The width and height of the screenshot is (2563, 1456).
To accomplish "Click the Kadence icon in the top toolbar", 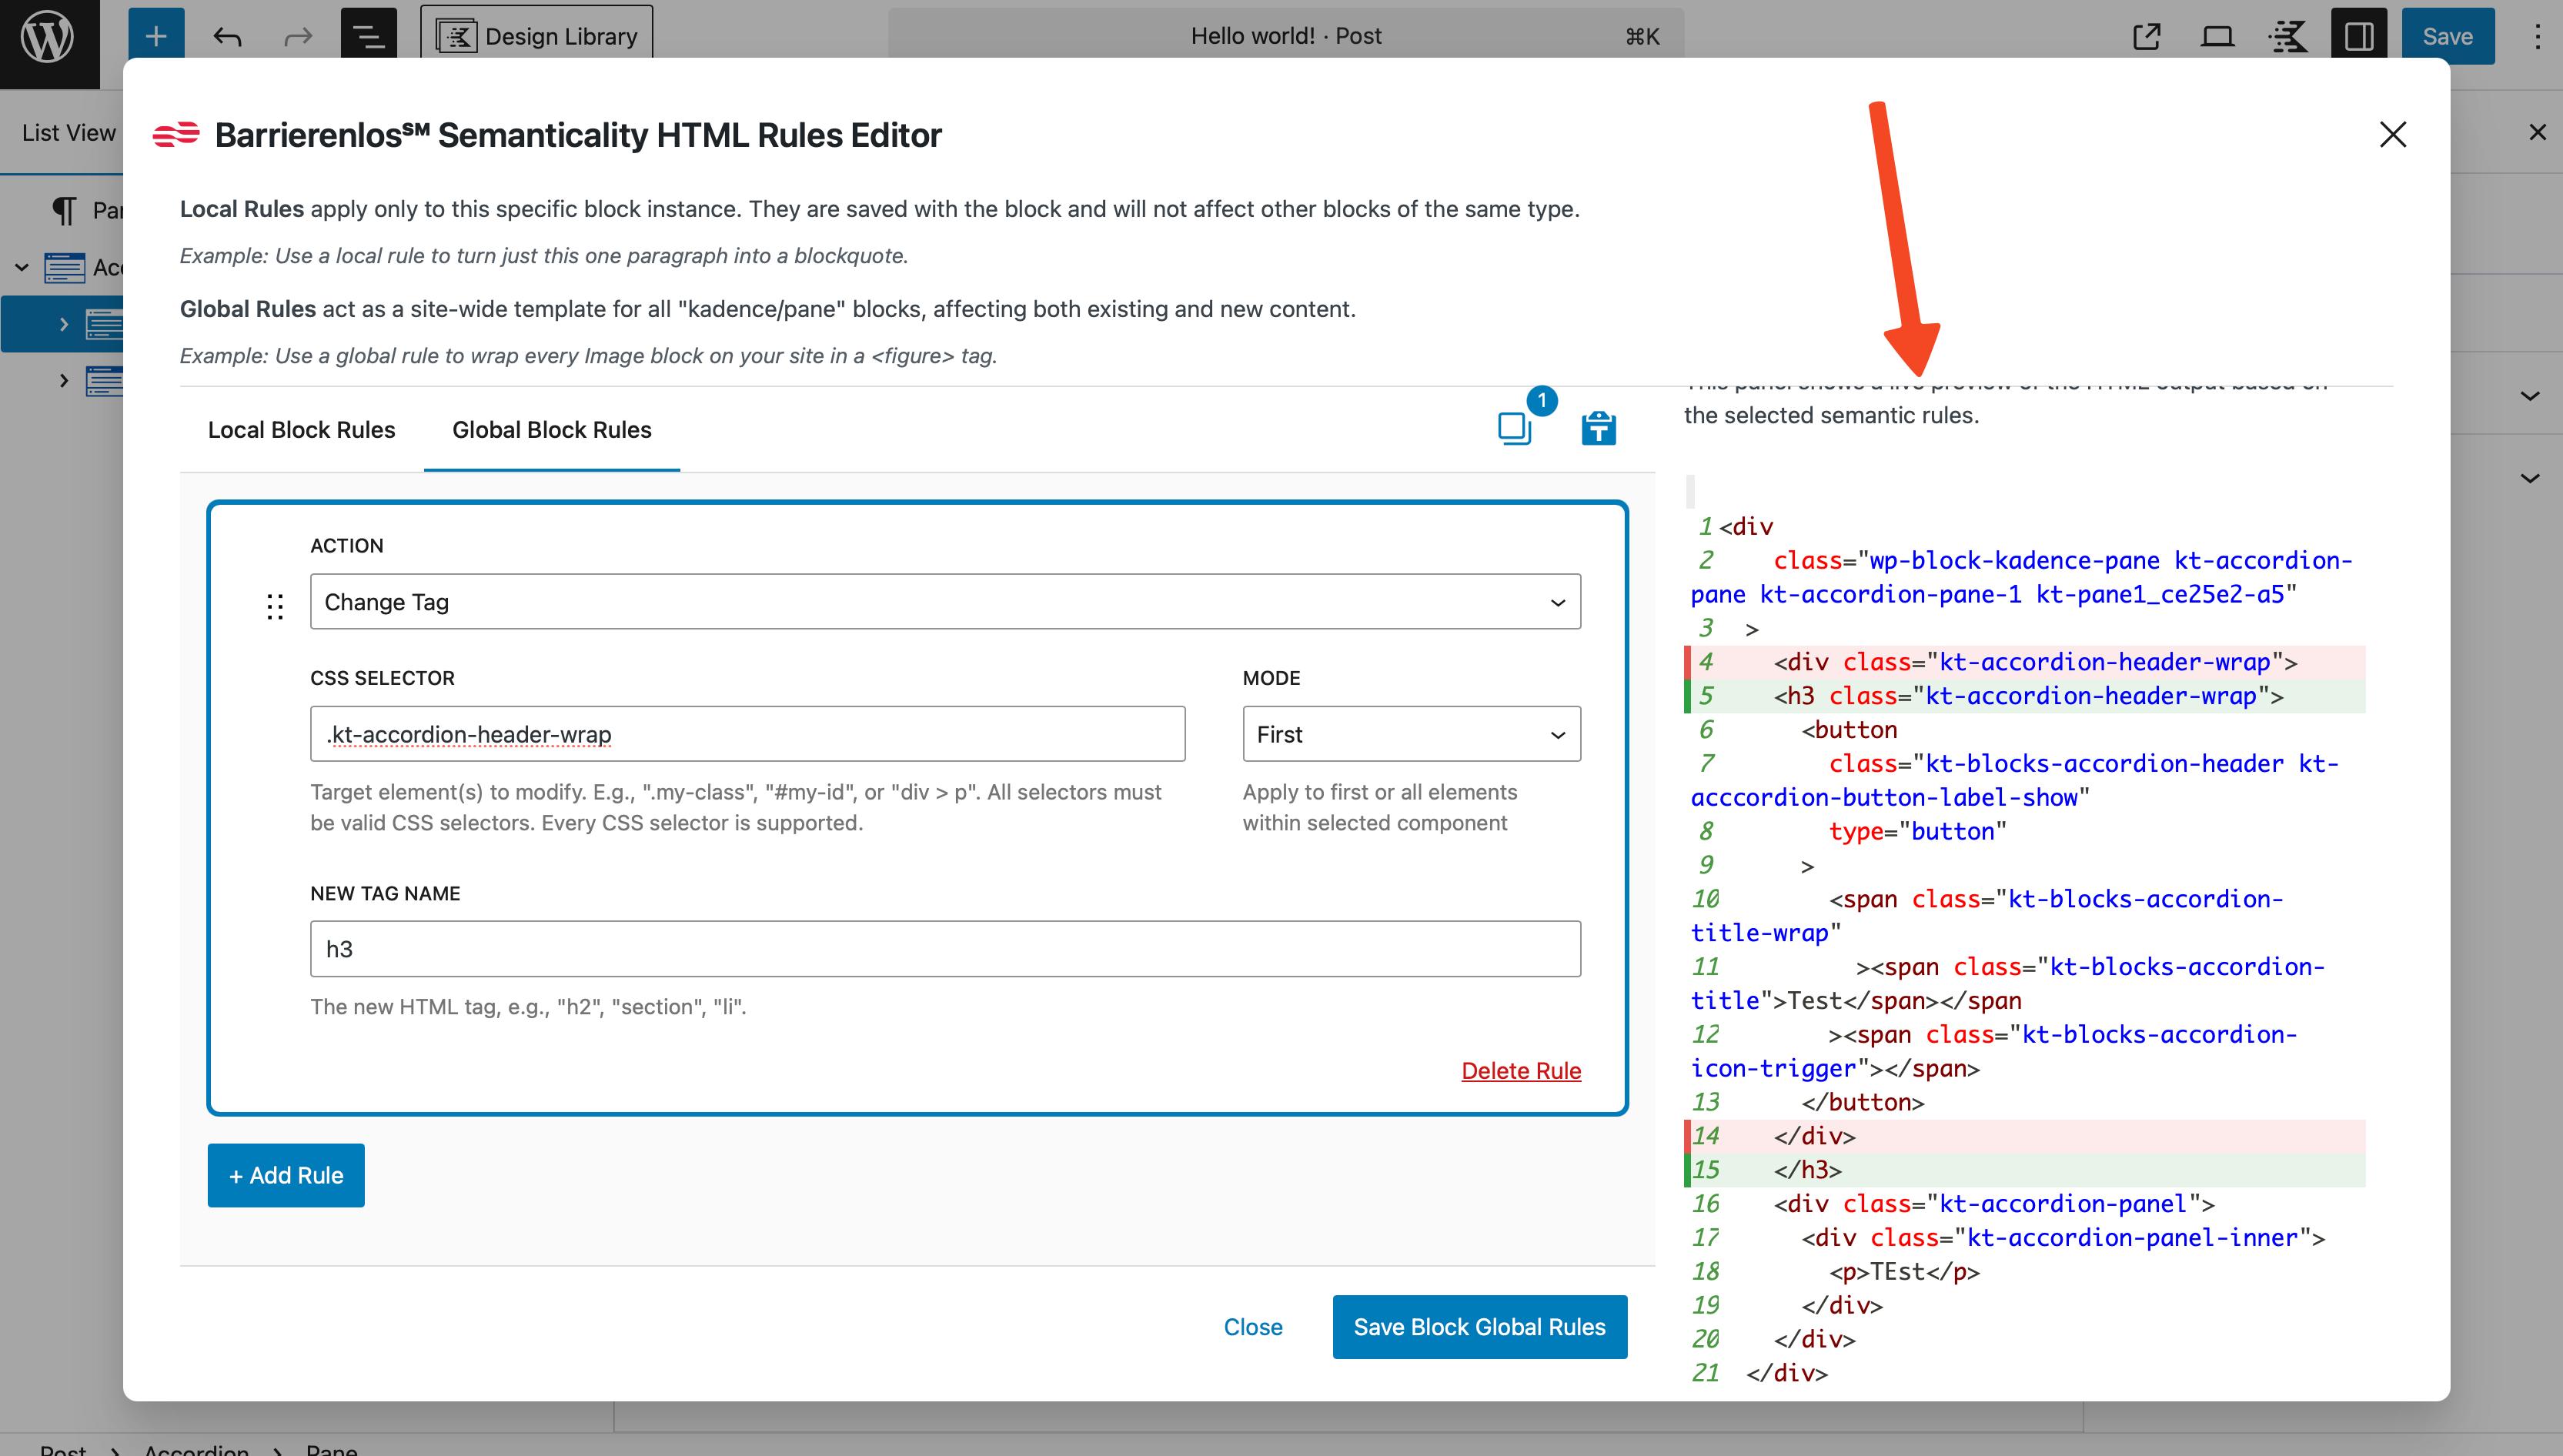I will [2288, 36].
